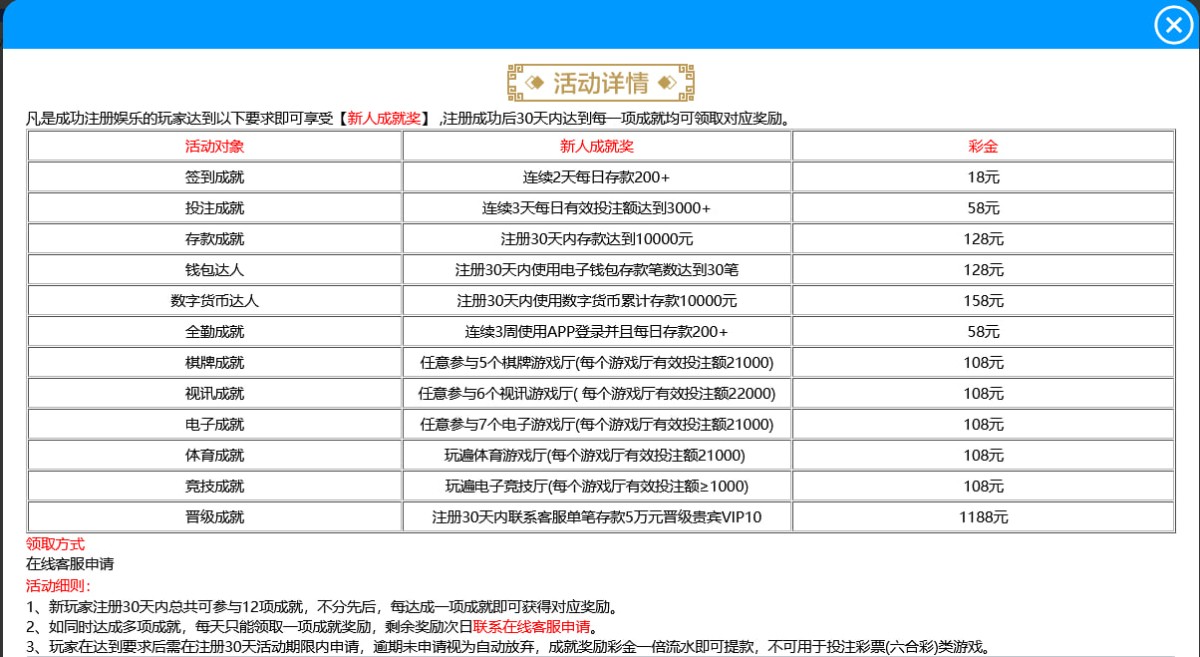
Task: Click the 钱包达人 row label
Action: pyautogui.click(x=215, y=270)
